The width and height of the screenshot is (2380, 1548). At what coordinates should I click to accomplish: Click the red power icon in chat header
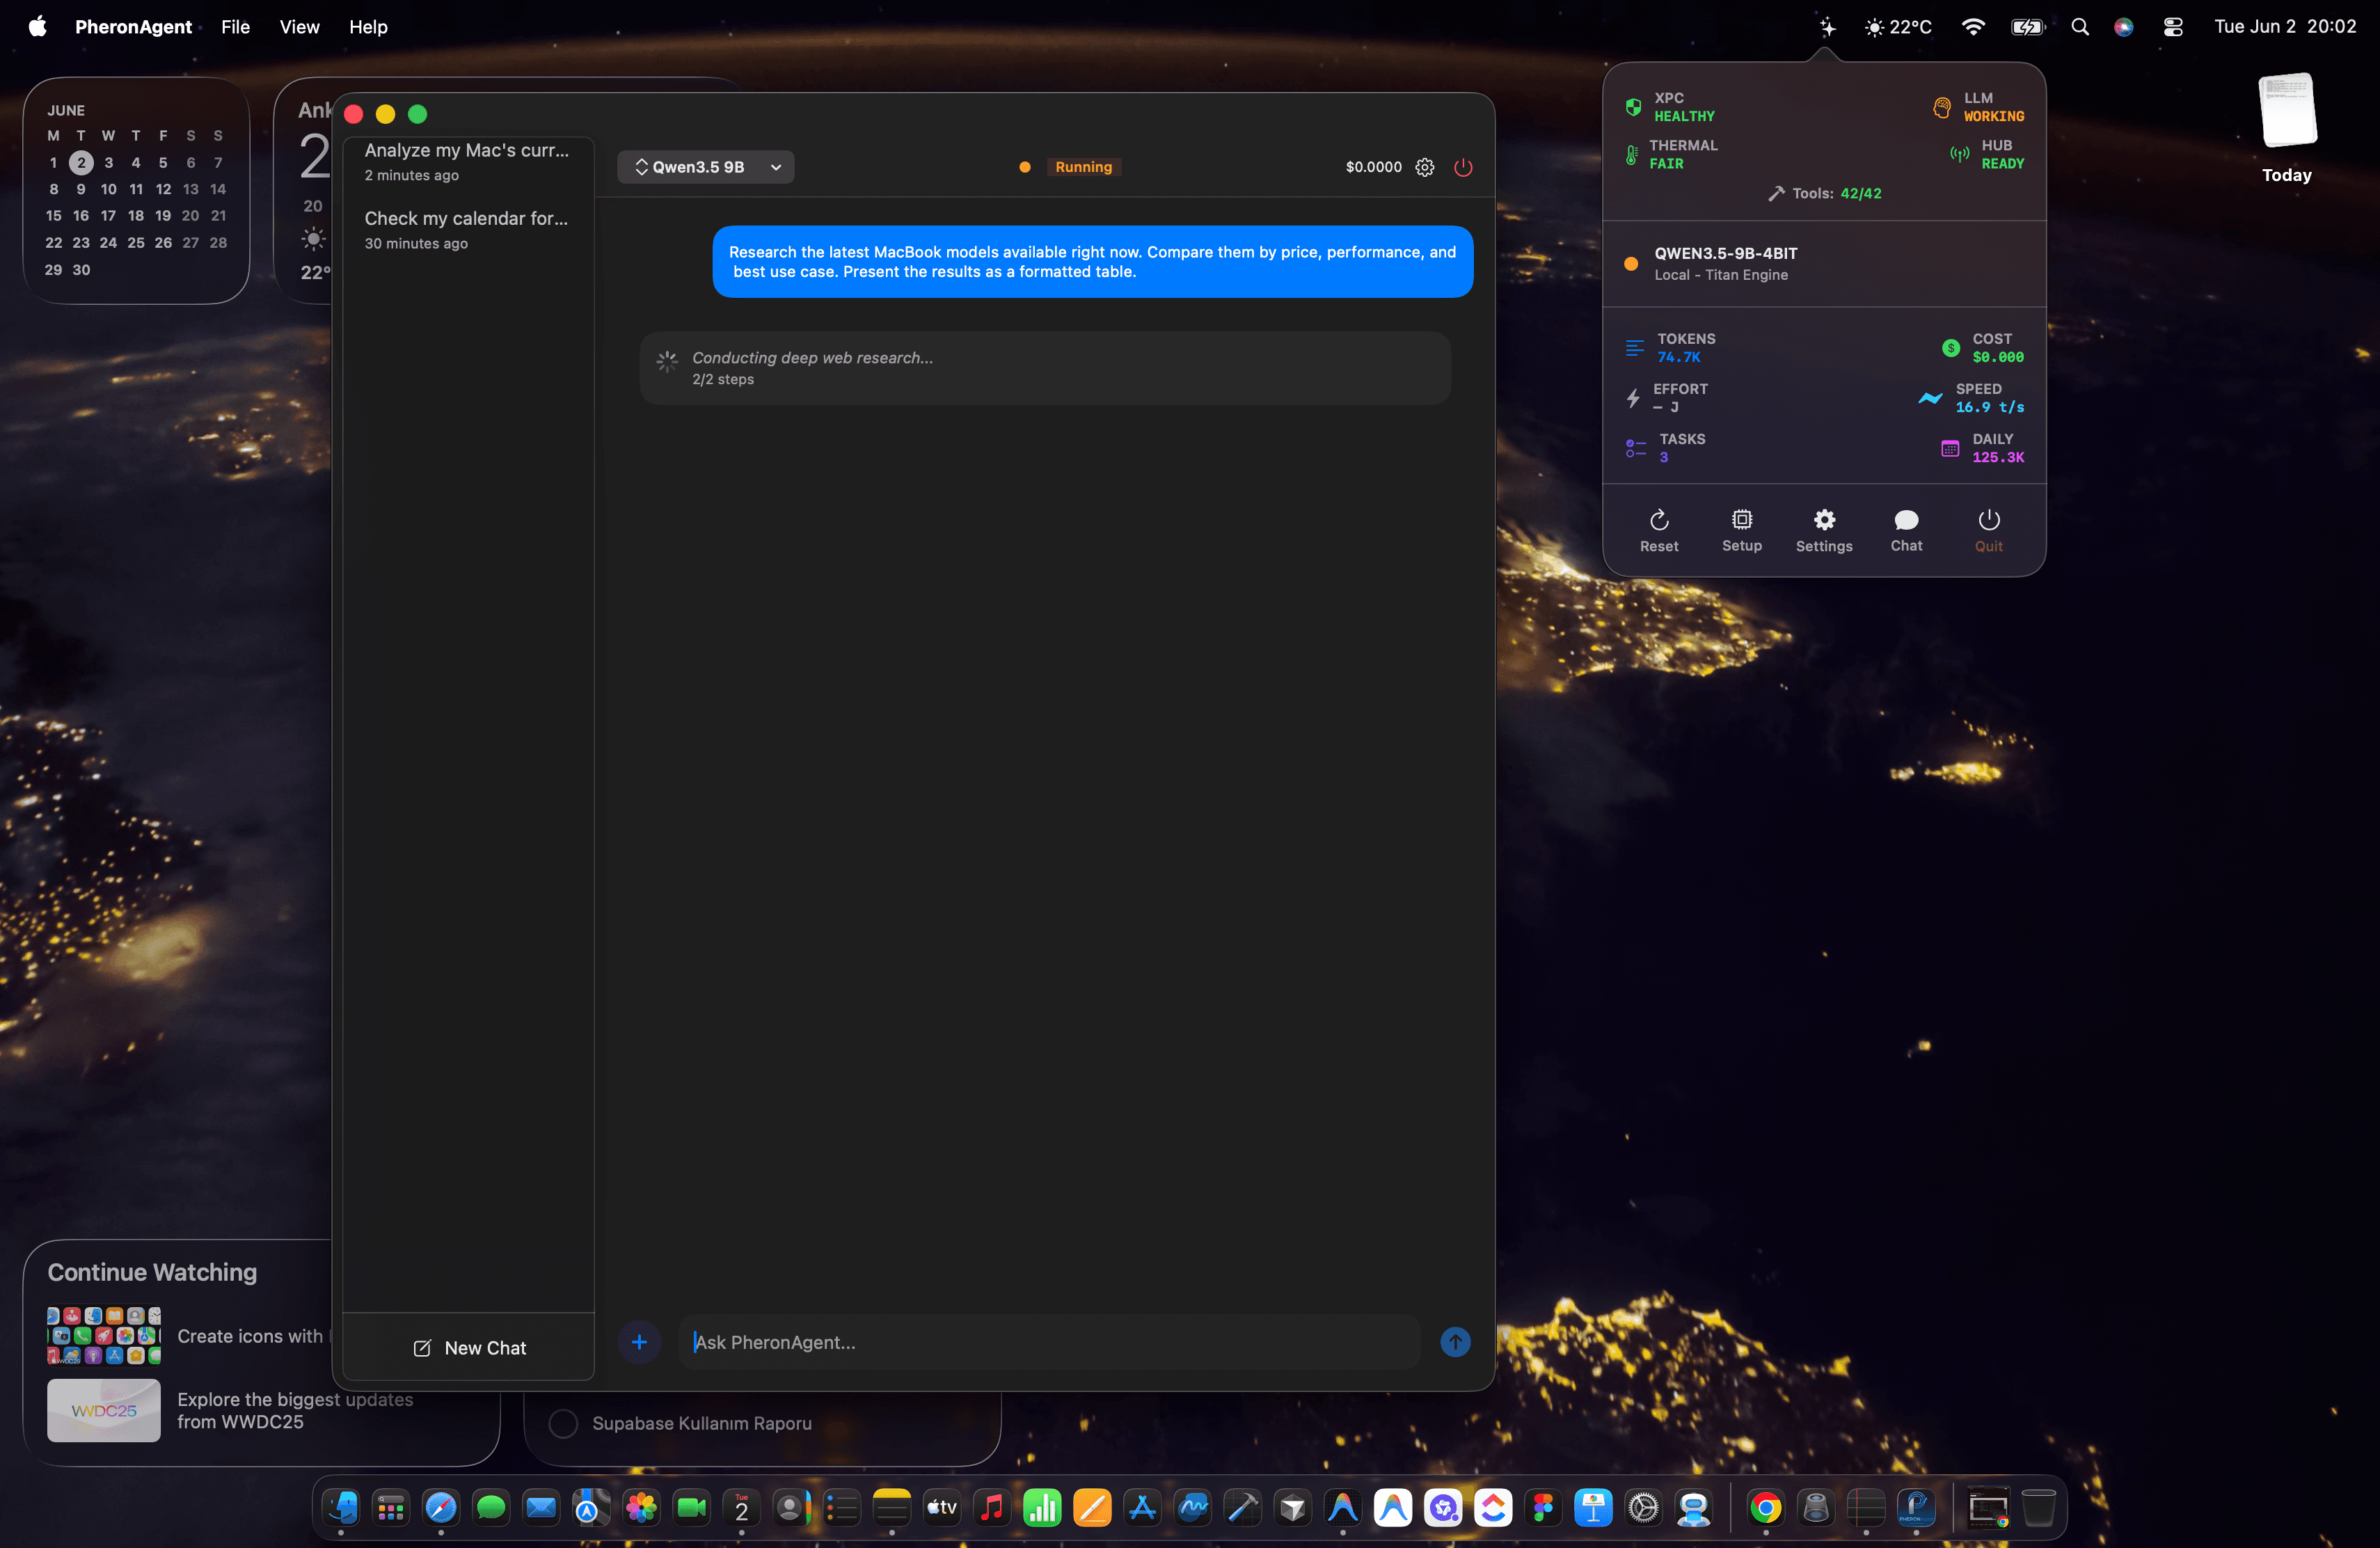pyautogui.click(x=1462, y=167)
